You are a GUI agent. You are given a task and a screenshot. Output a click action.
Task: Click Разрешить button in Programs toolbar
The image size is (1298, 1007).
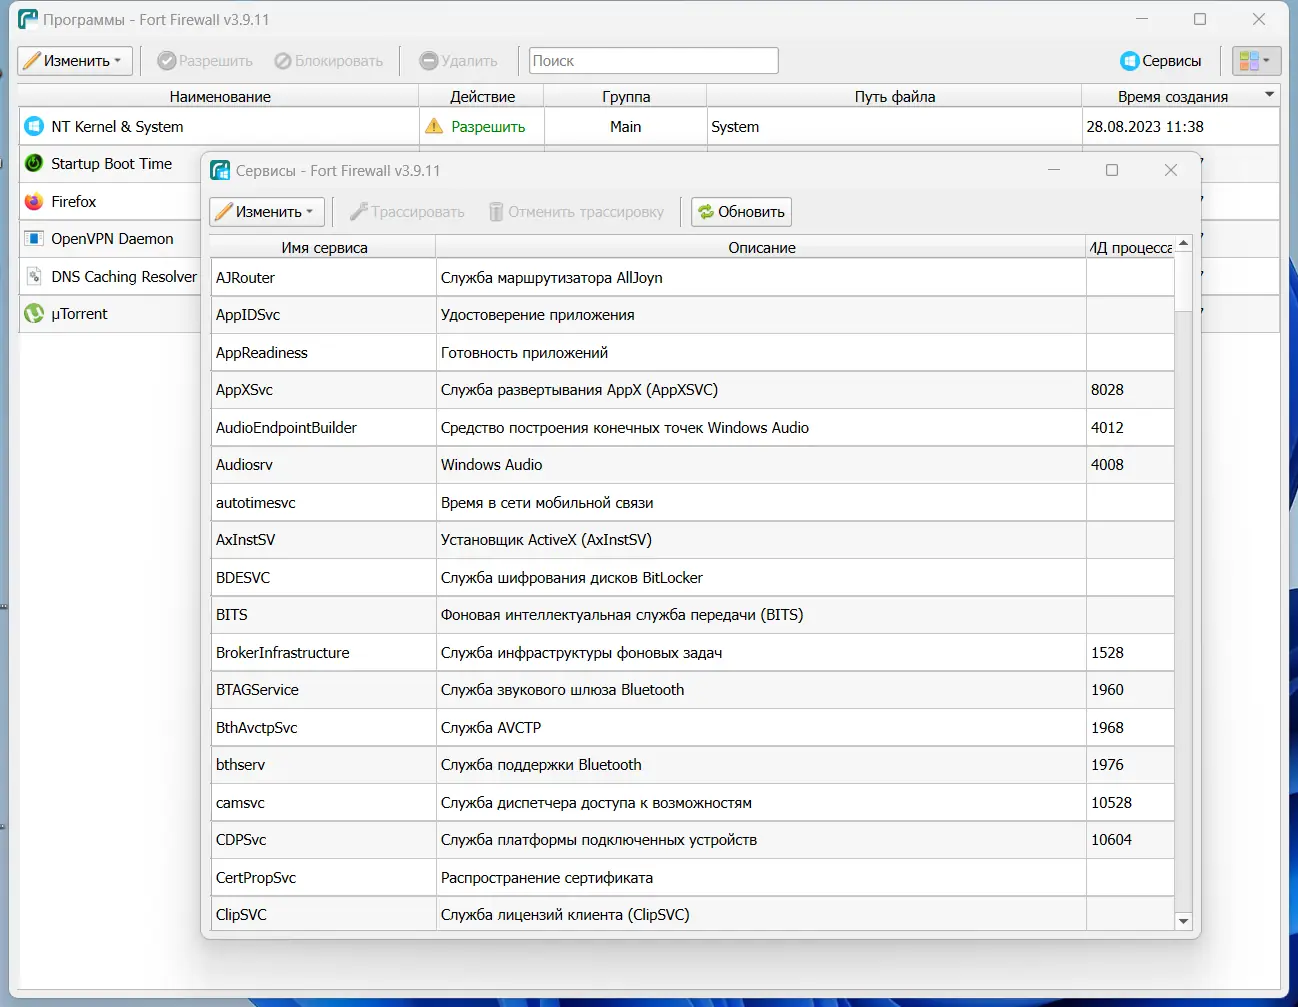(x=205, y=61)
